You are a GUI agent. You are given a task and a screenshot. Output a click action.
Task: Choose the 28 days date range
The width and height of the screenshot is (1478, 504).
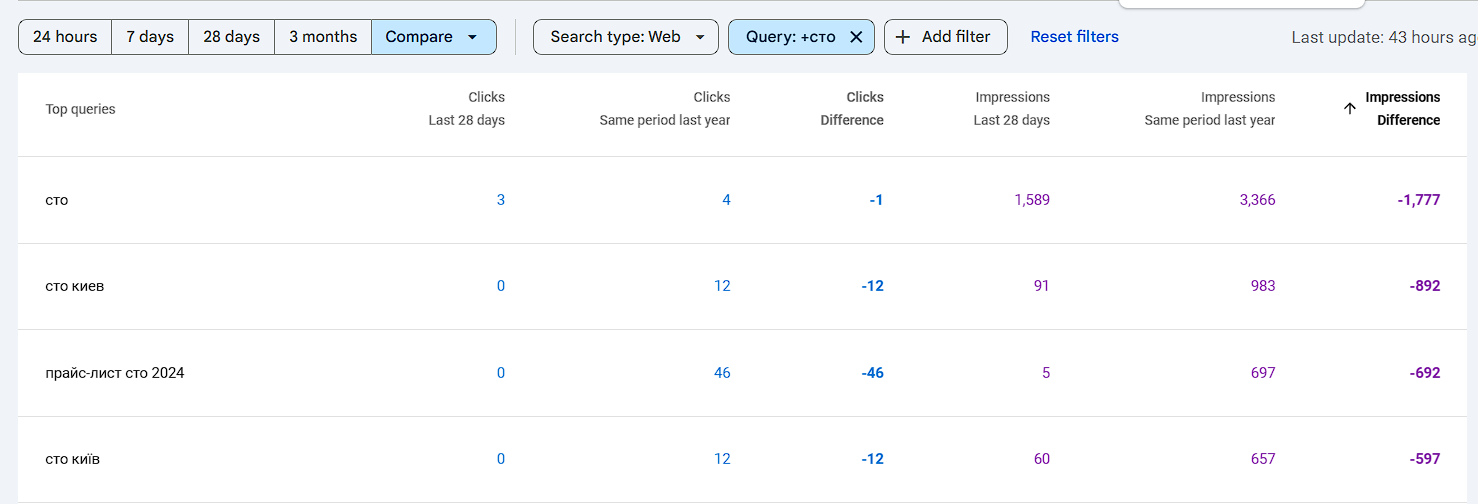[x=231, y=37]
